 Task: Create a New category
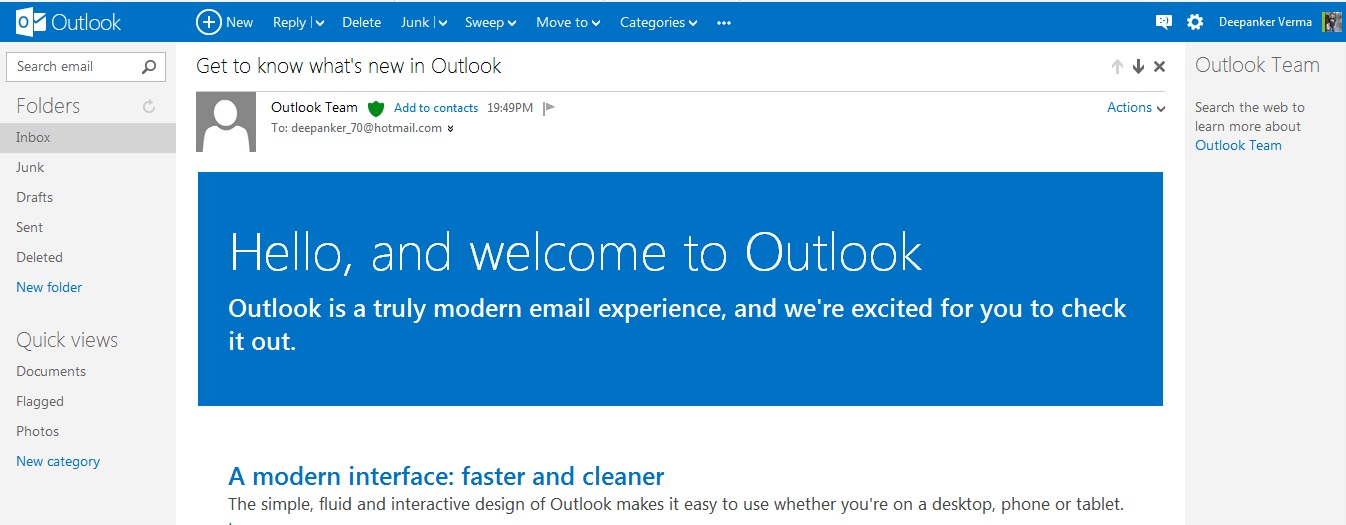(x=58, y=461)
